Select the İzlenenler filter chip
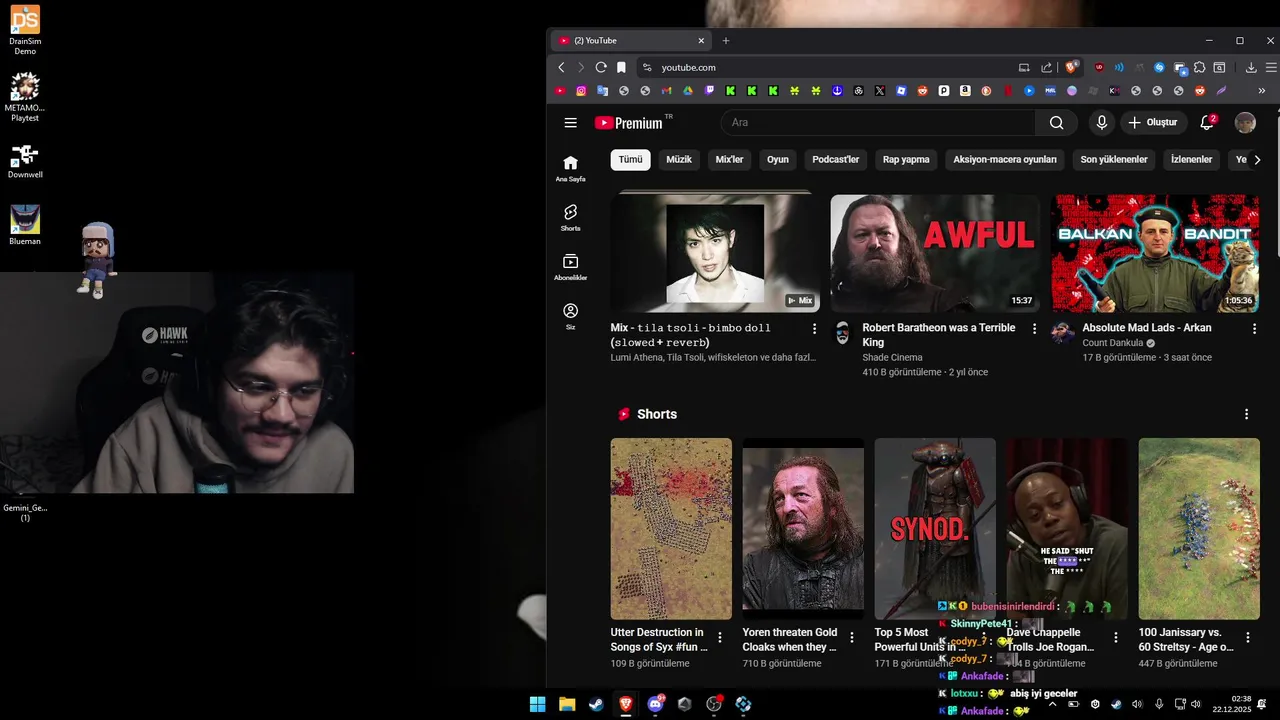The height and width of the screenshot is (720, 1280). (1191, 159)
